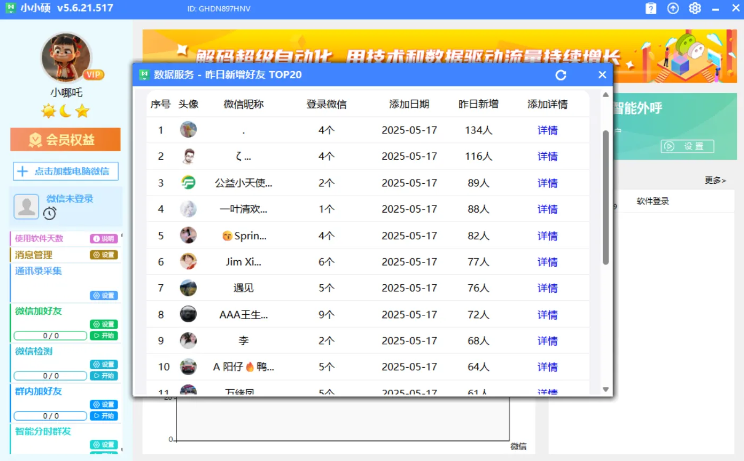
Task: Click avatar of Jim Xi... row
Action: click(188, 261)
